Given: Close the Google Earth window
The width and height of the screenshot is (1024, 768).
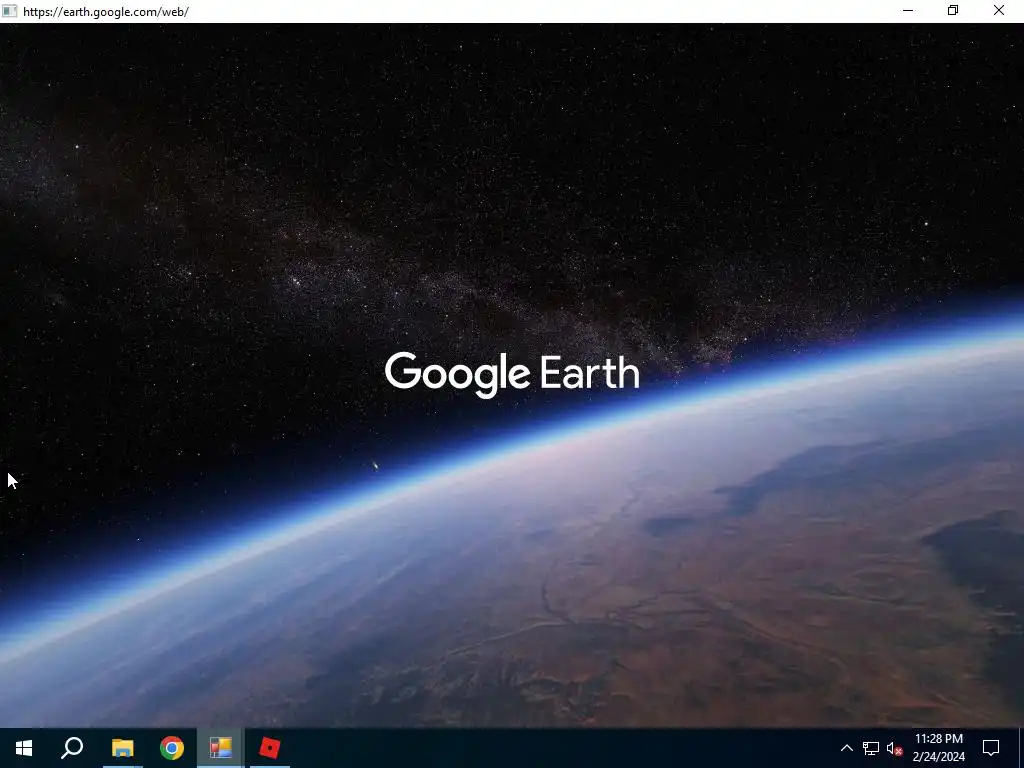Looking at the screenshot, I should 999,10.
